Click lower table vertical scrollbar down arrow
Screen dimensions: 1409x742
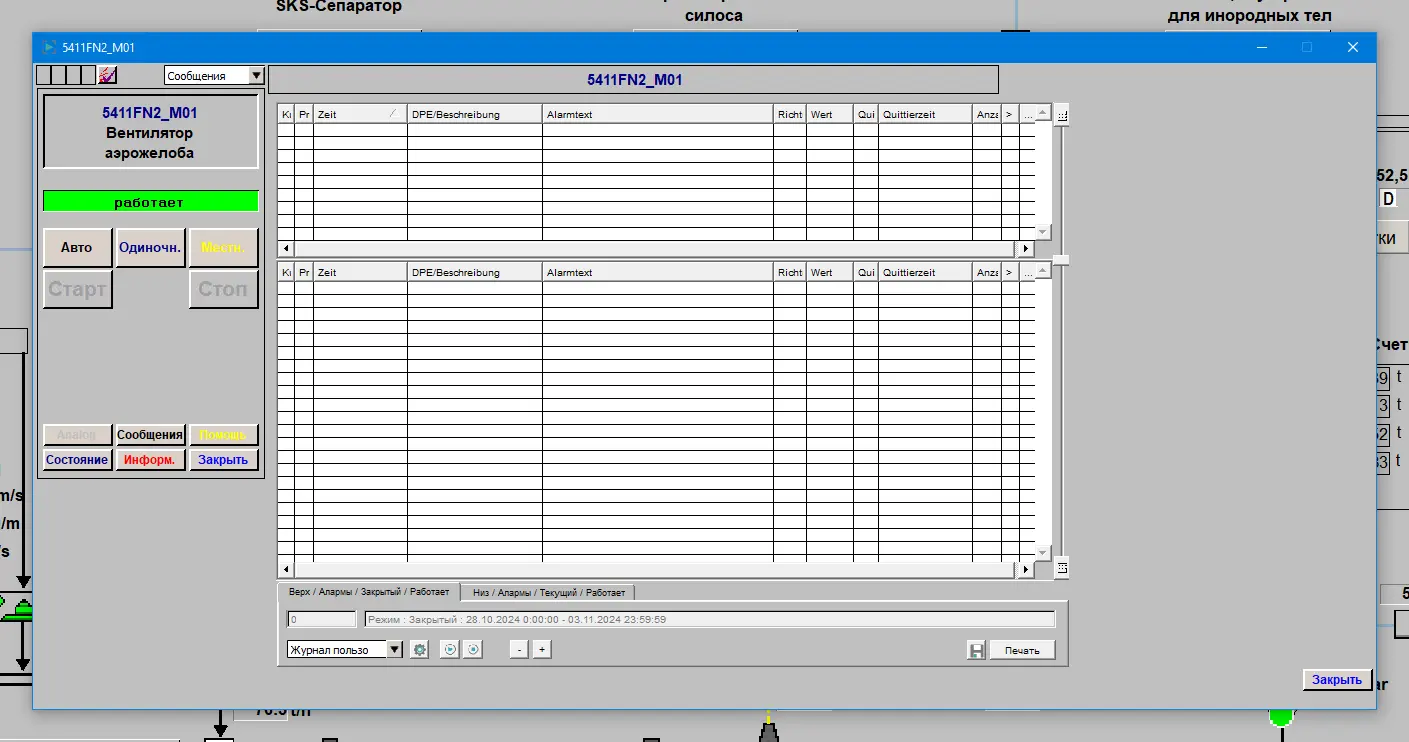click(x=1043, y=552)
